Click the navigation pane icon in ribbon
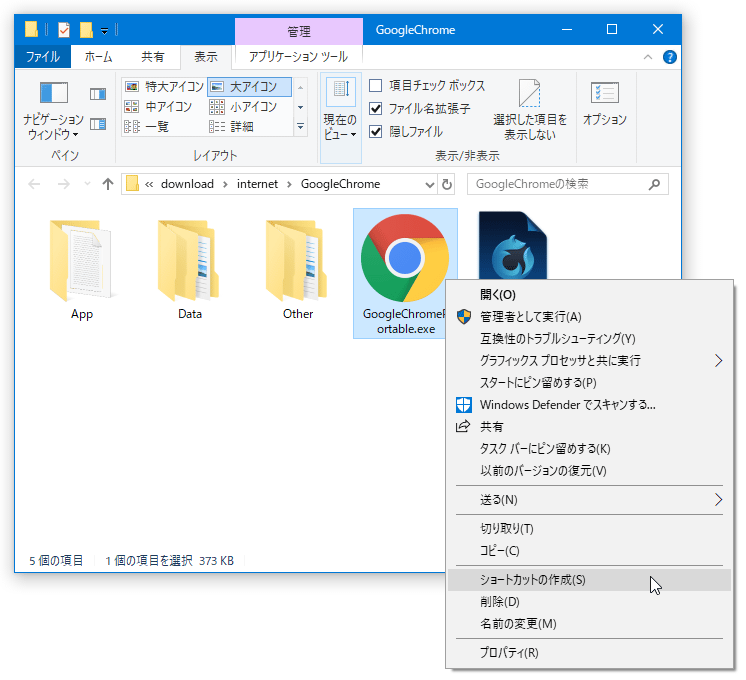 click(x=53, y=93)
